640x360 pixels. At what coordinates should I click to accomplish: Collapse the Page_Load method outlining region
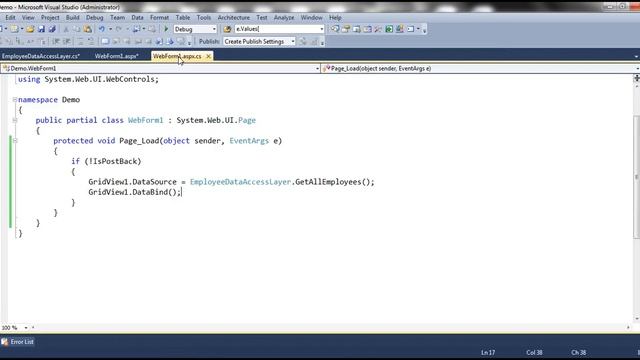click(x=15, y=140)
